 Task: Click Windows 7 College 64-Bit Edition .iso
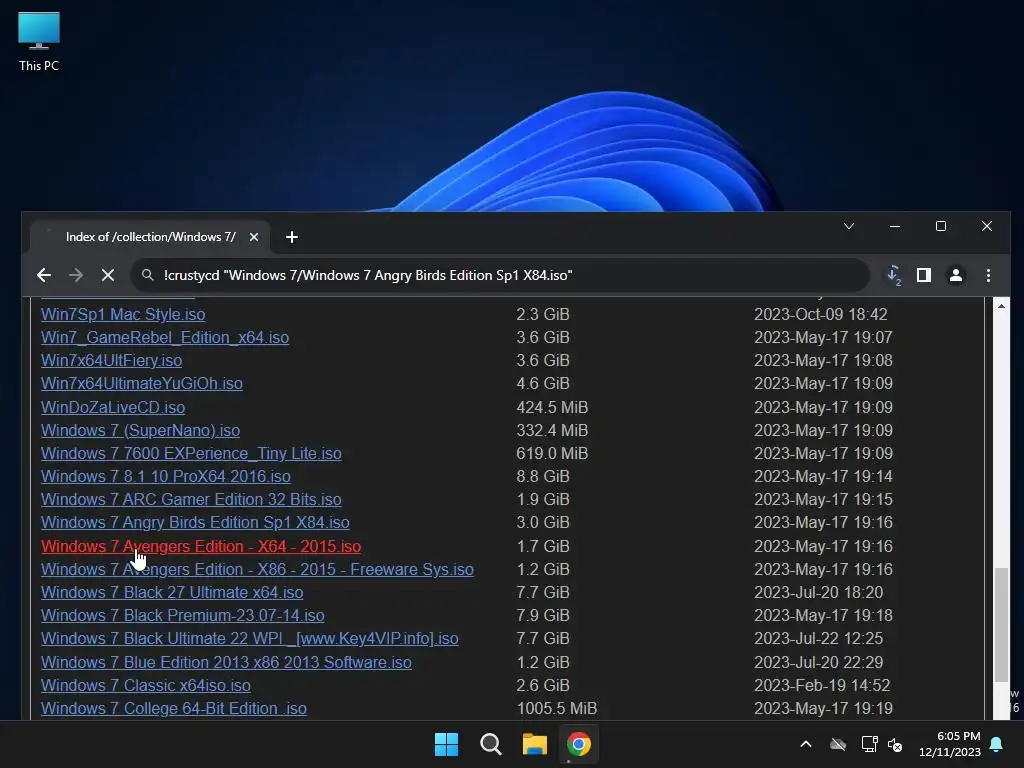(174, 709)
